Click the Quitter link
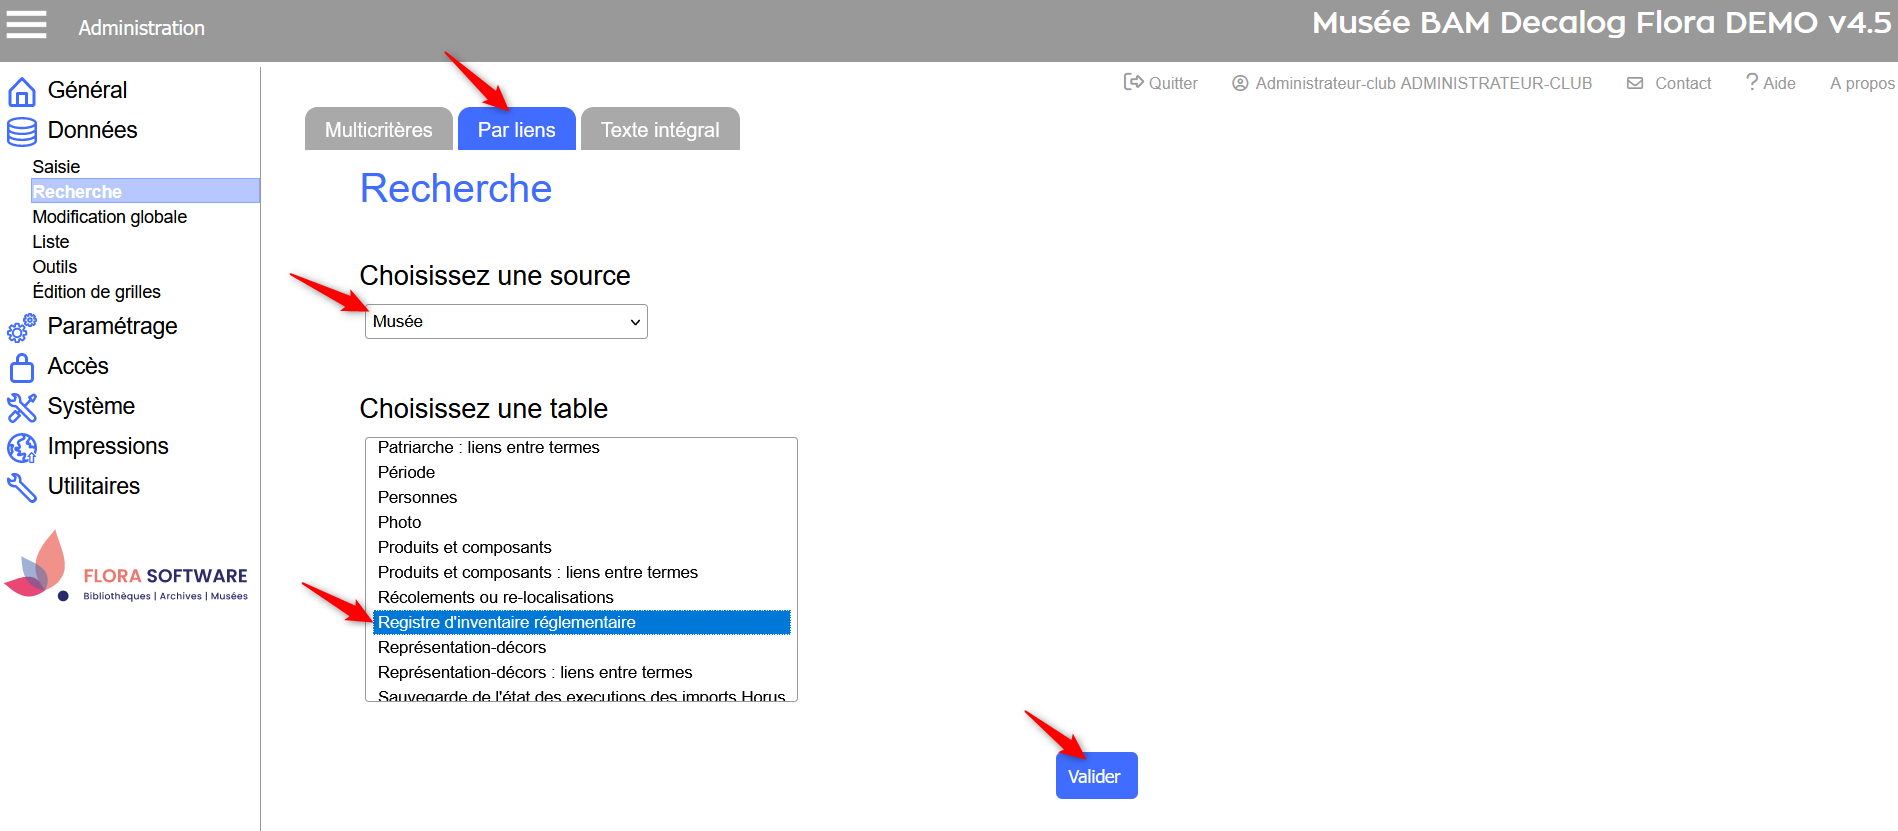Screen dimensions: 1898x831 1161,83
